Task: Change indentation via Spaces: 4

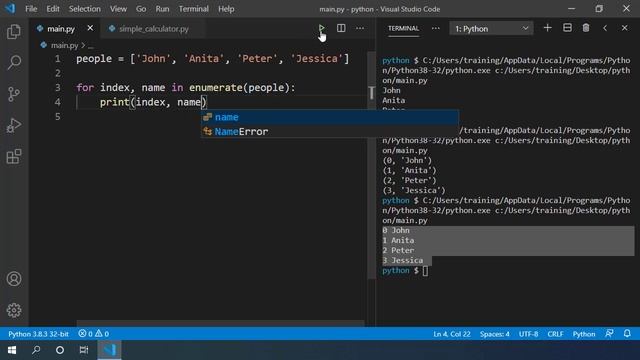Action: coord(494,333)
